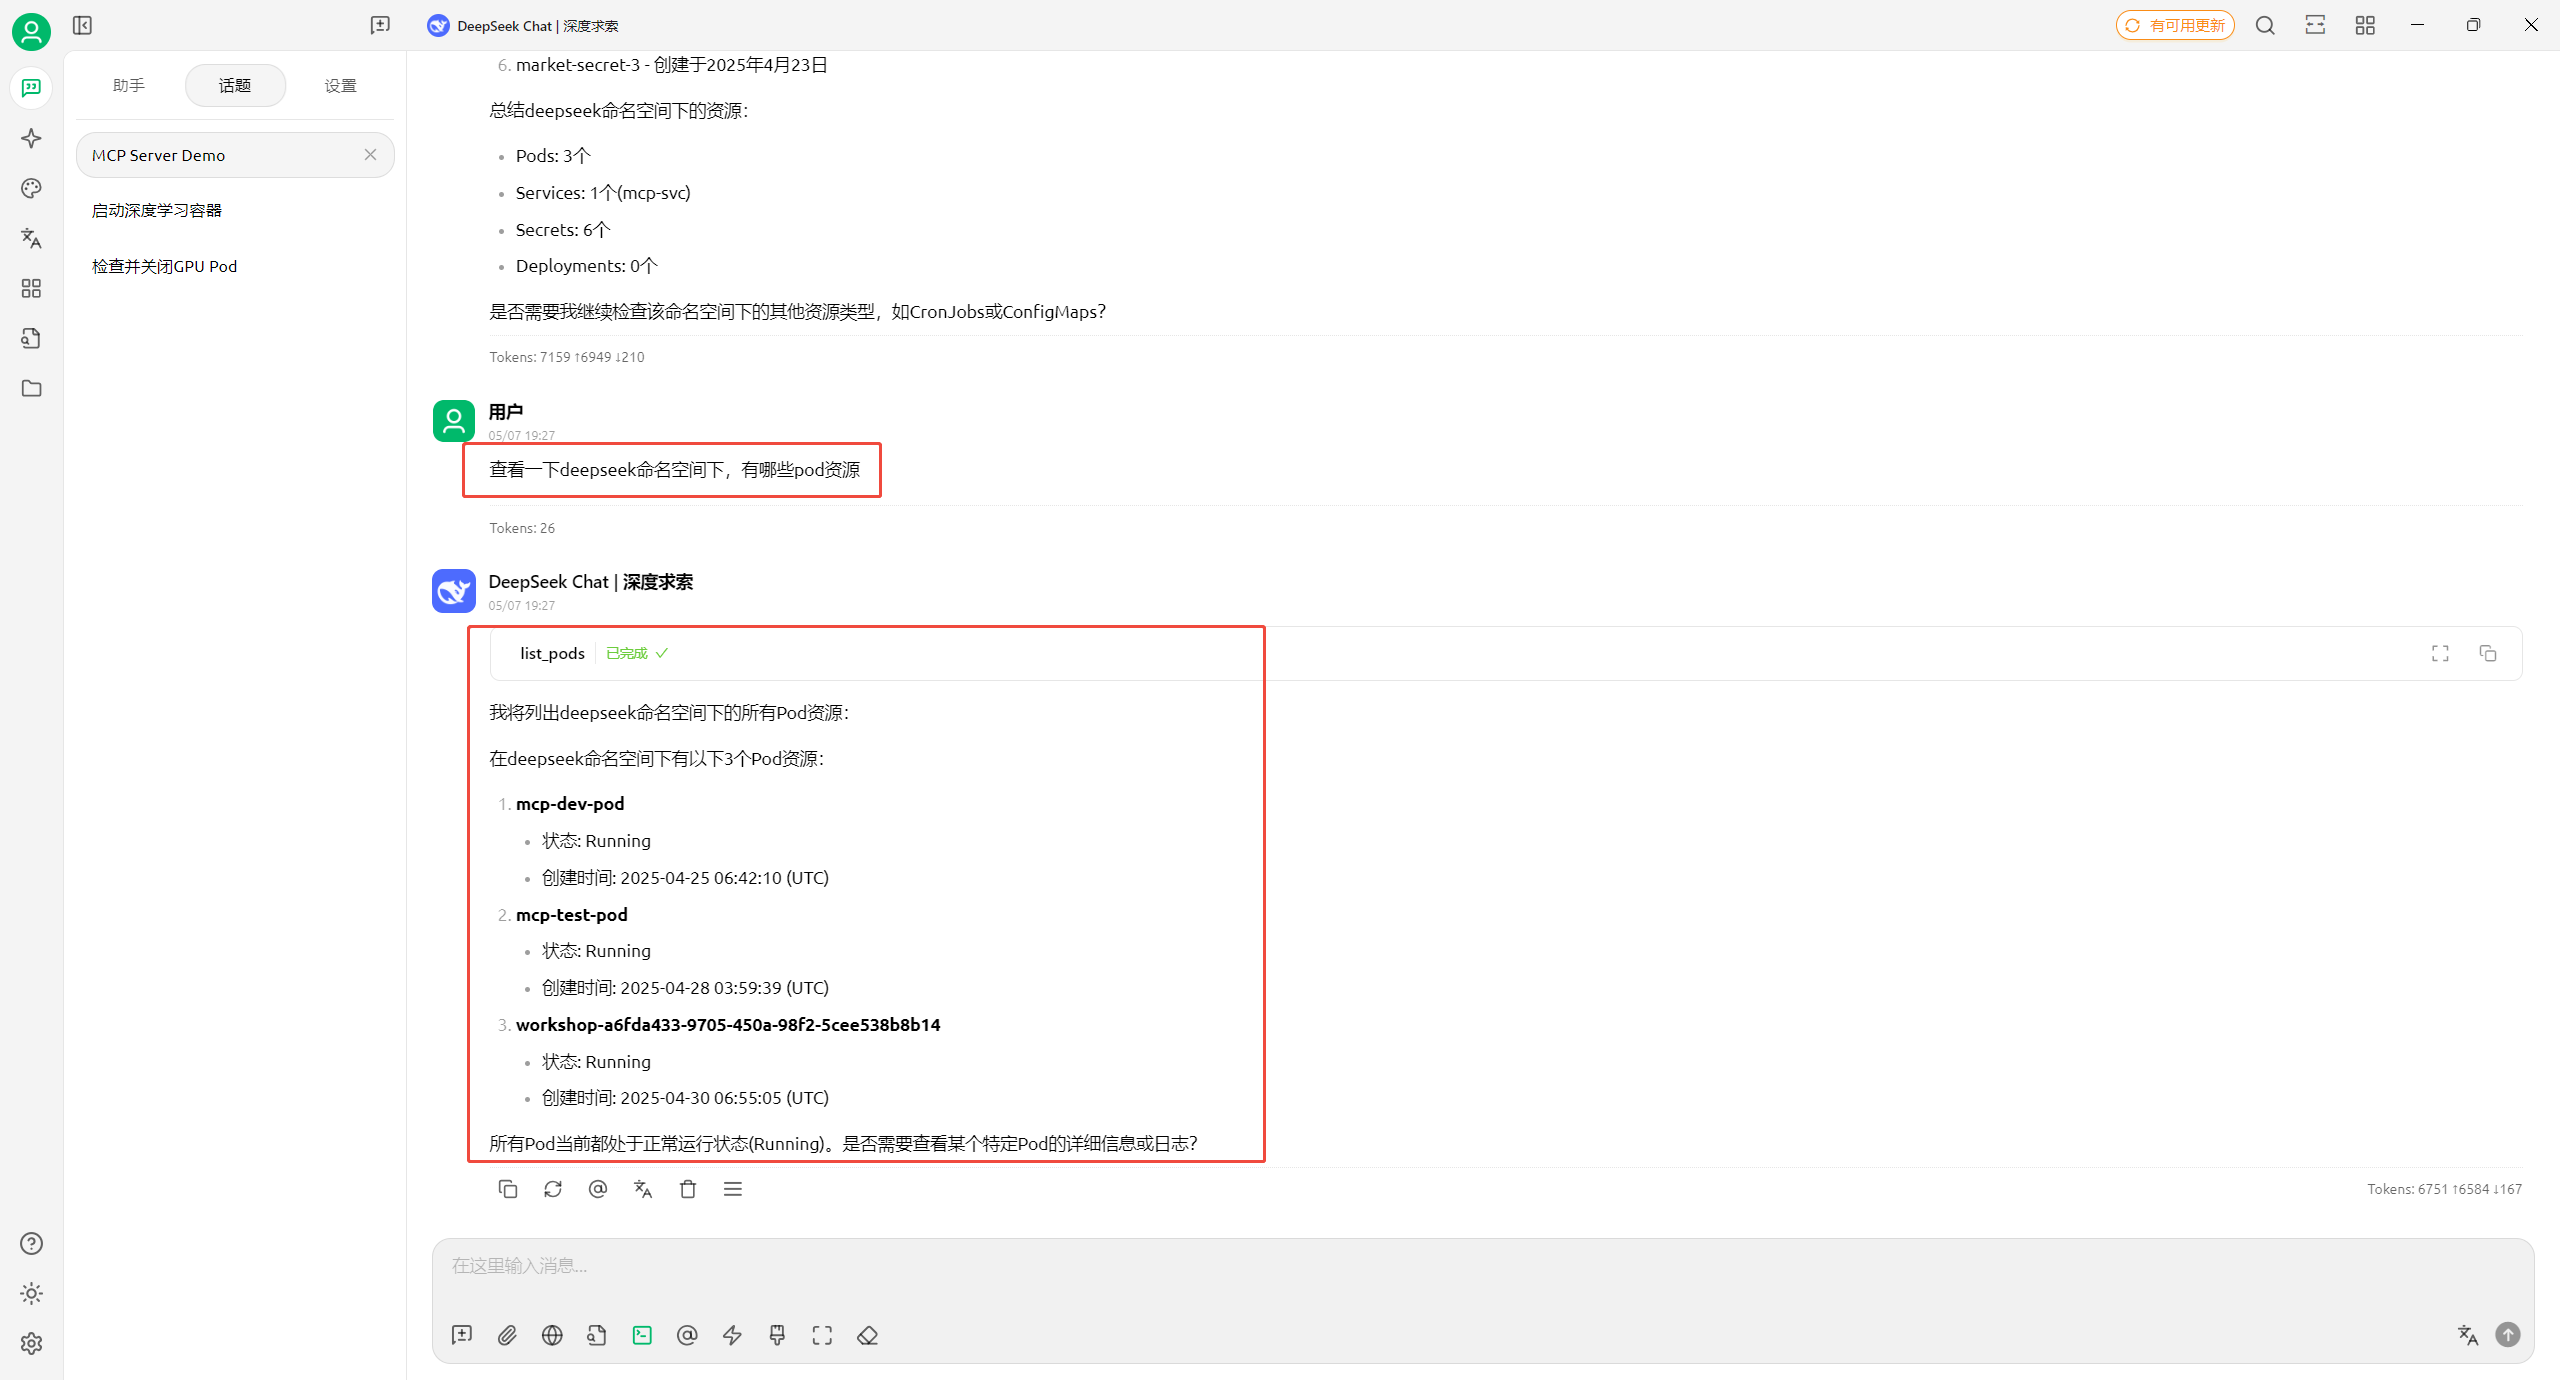Open mini apps grid in header
The image size is (2560, 1380).
coord(2365,25)
